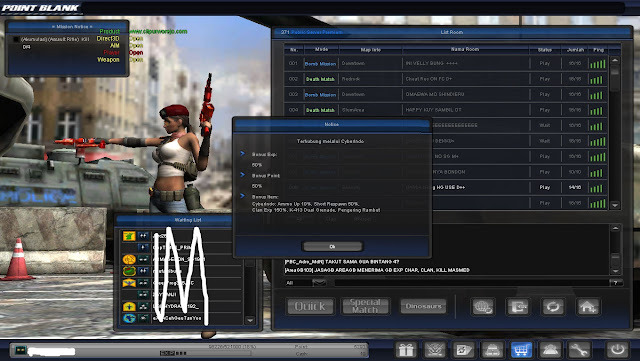Screen dimensions: 640x361
Task: Select room 001 Bomb Mission Downtown
Action: coord(446,63)
